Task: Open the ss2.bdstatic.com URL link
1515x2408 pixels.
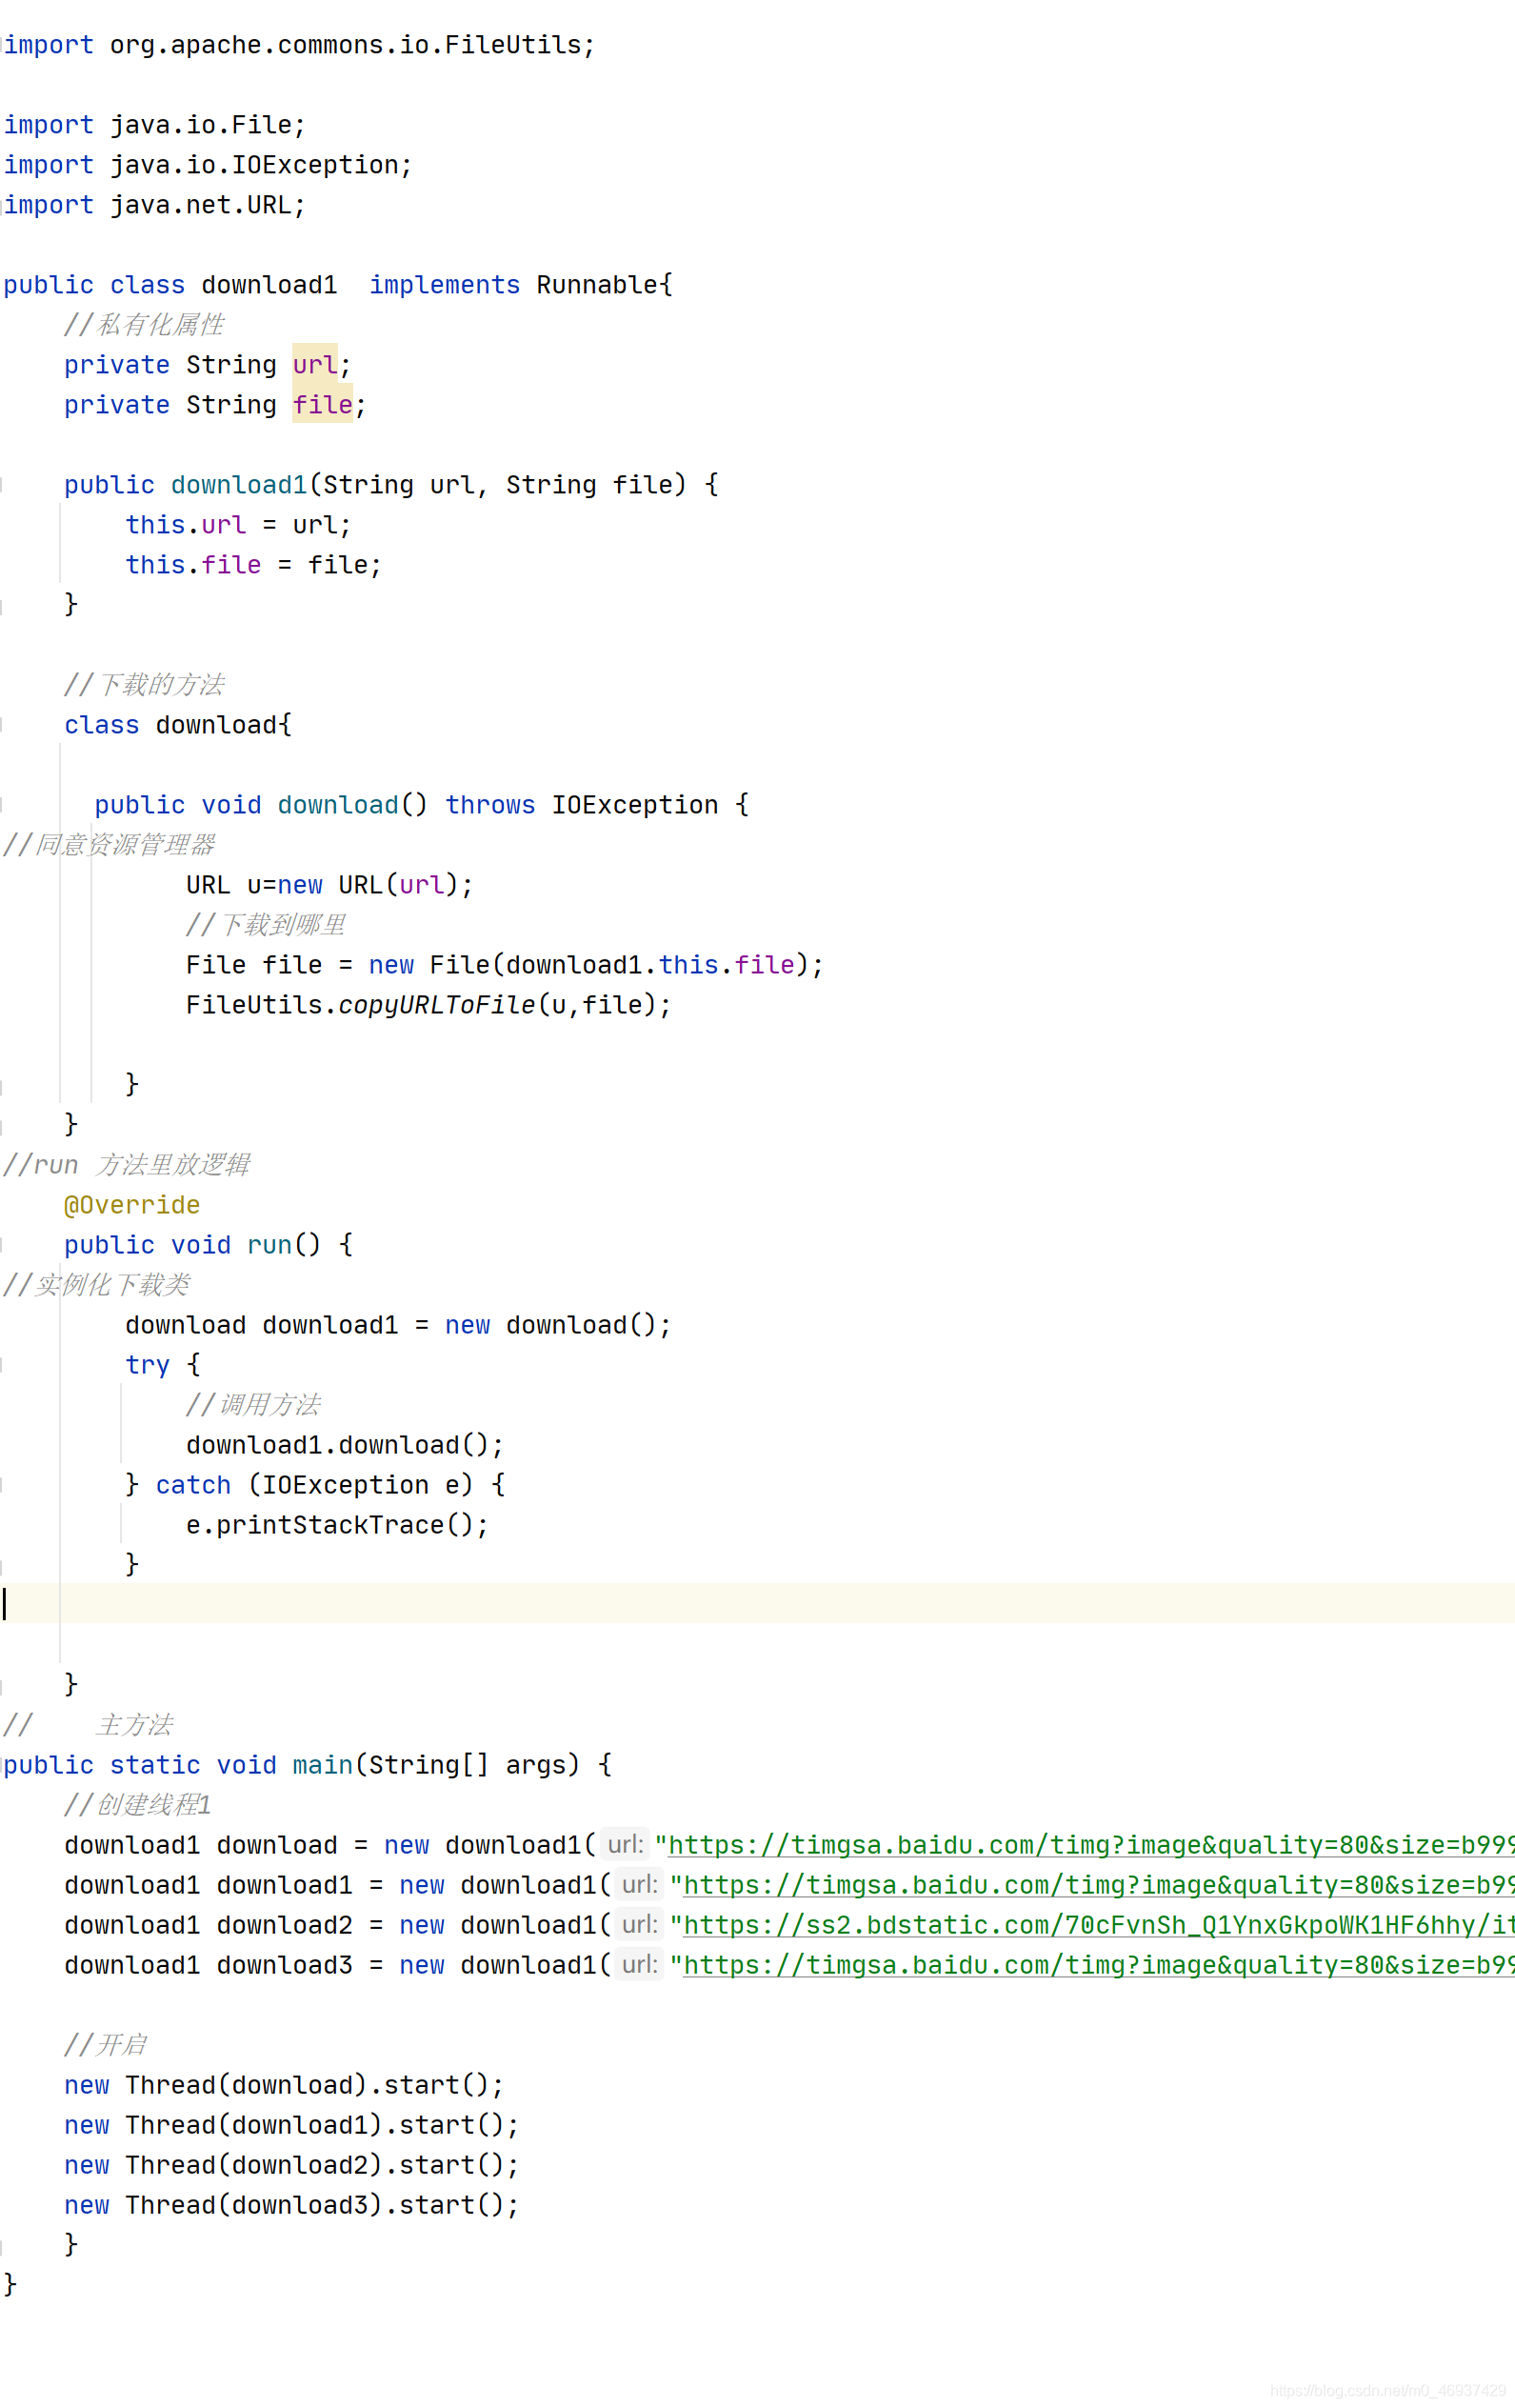Action: 1098,1925
